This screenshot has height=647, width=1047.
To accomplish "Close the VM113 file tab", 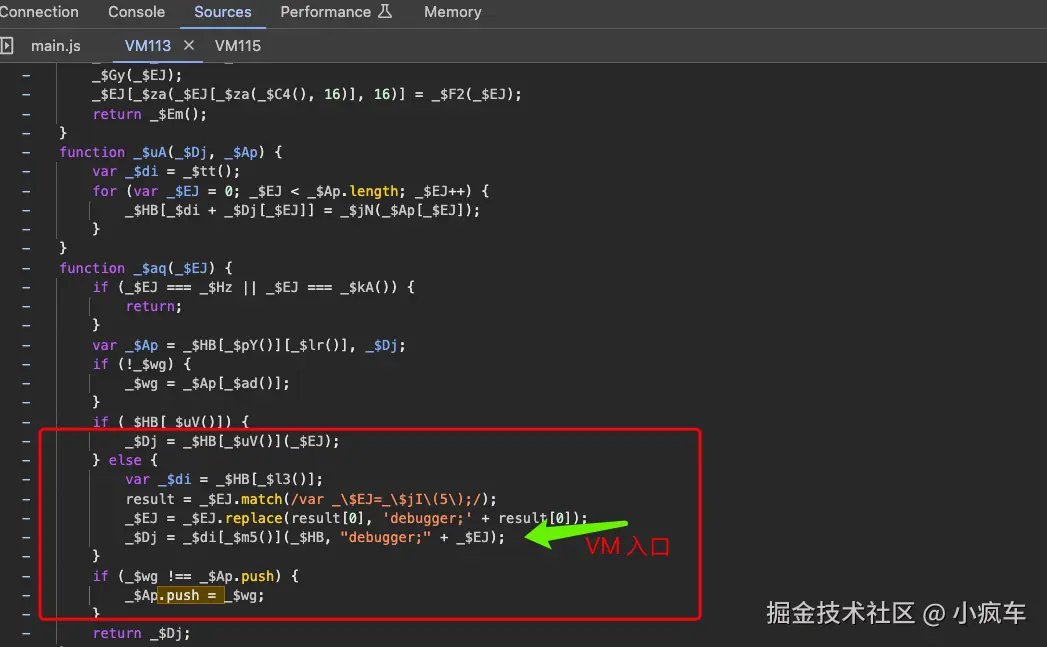I will tap(189, 45).
